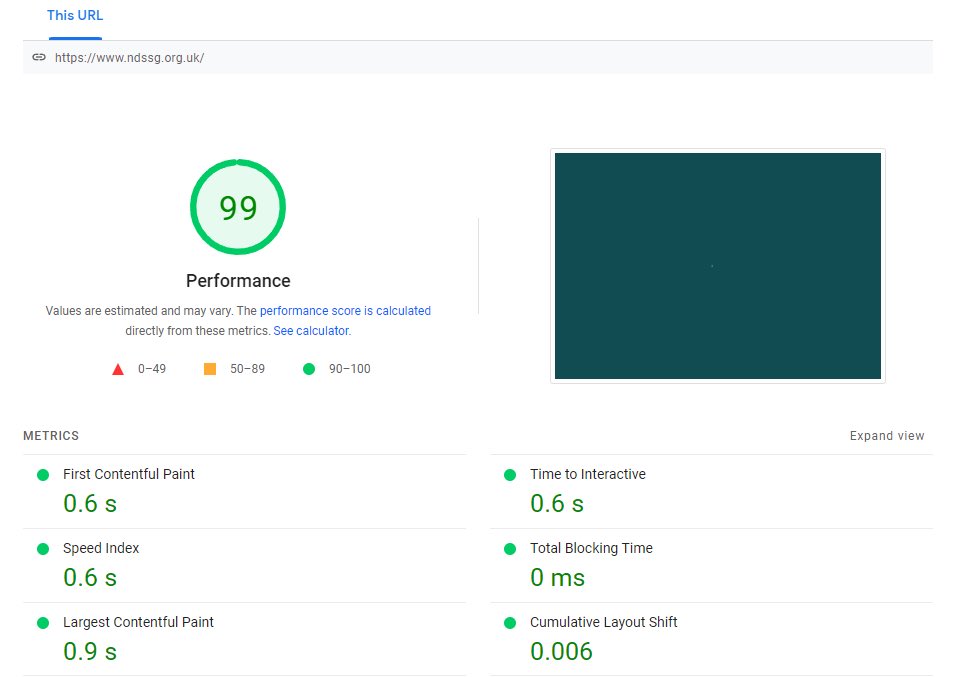Click the Total Blocking Time label
This screenshot has height=677, width=956.
pos(591,548)
